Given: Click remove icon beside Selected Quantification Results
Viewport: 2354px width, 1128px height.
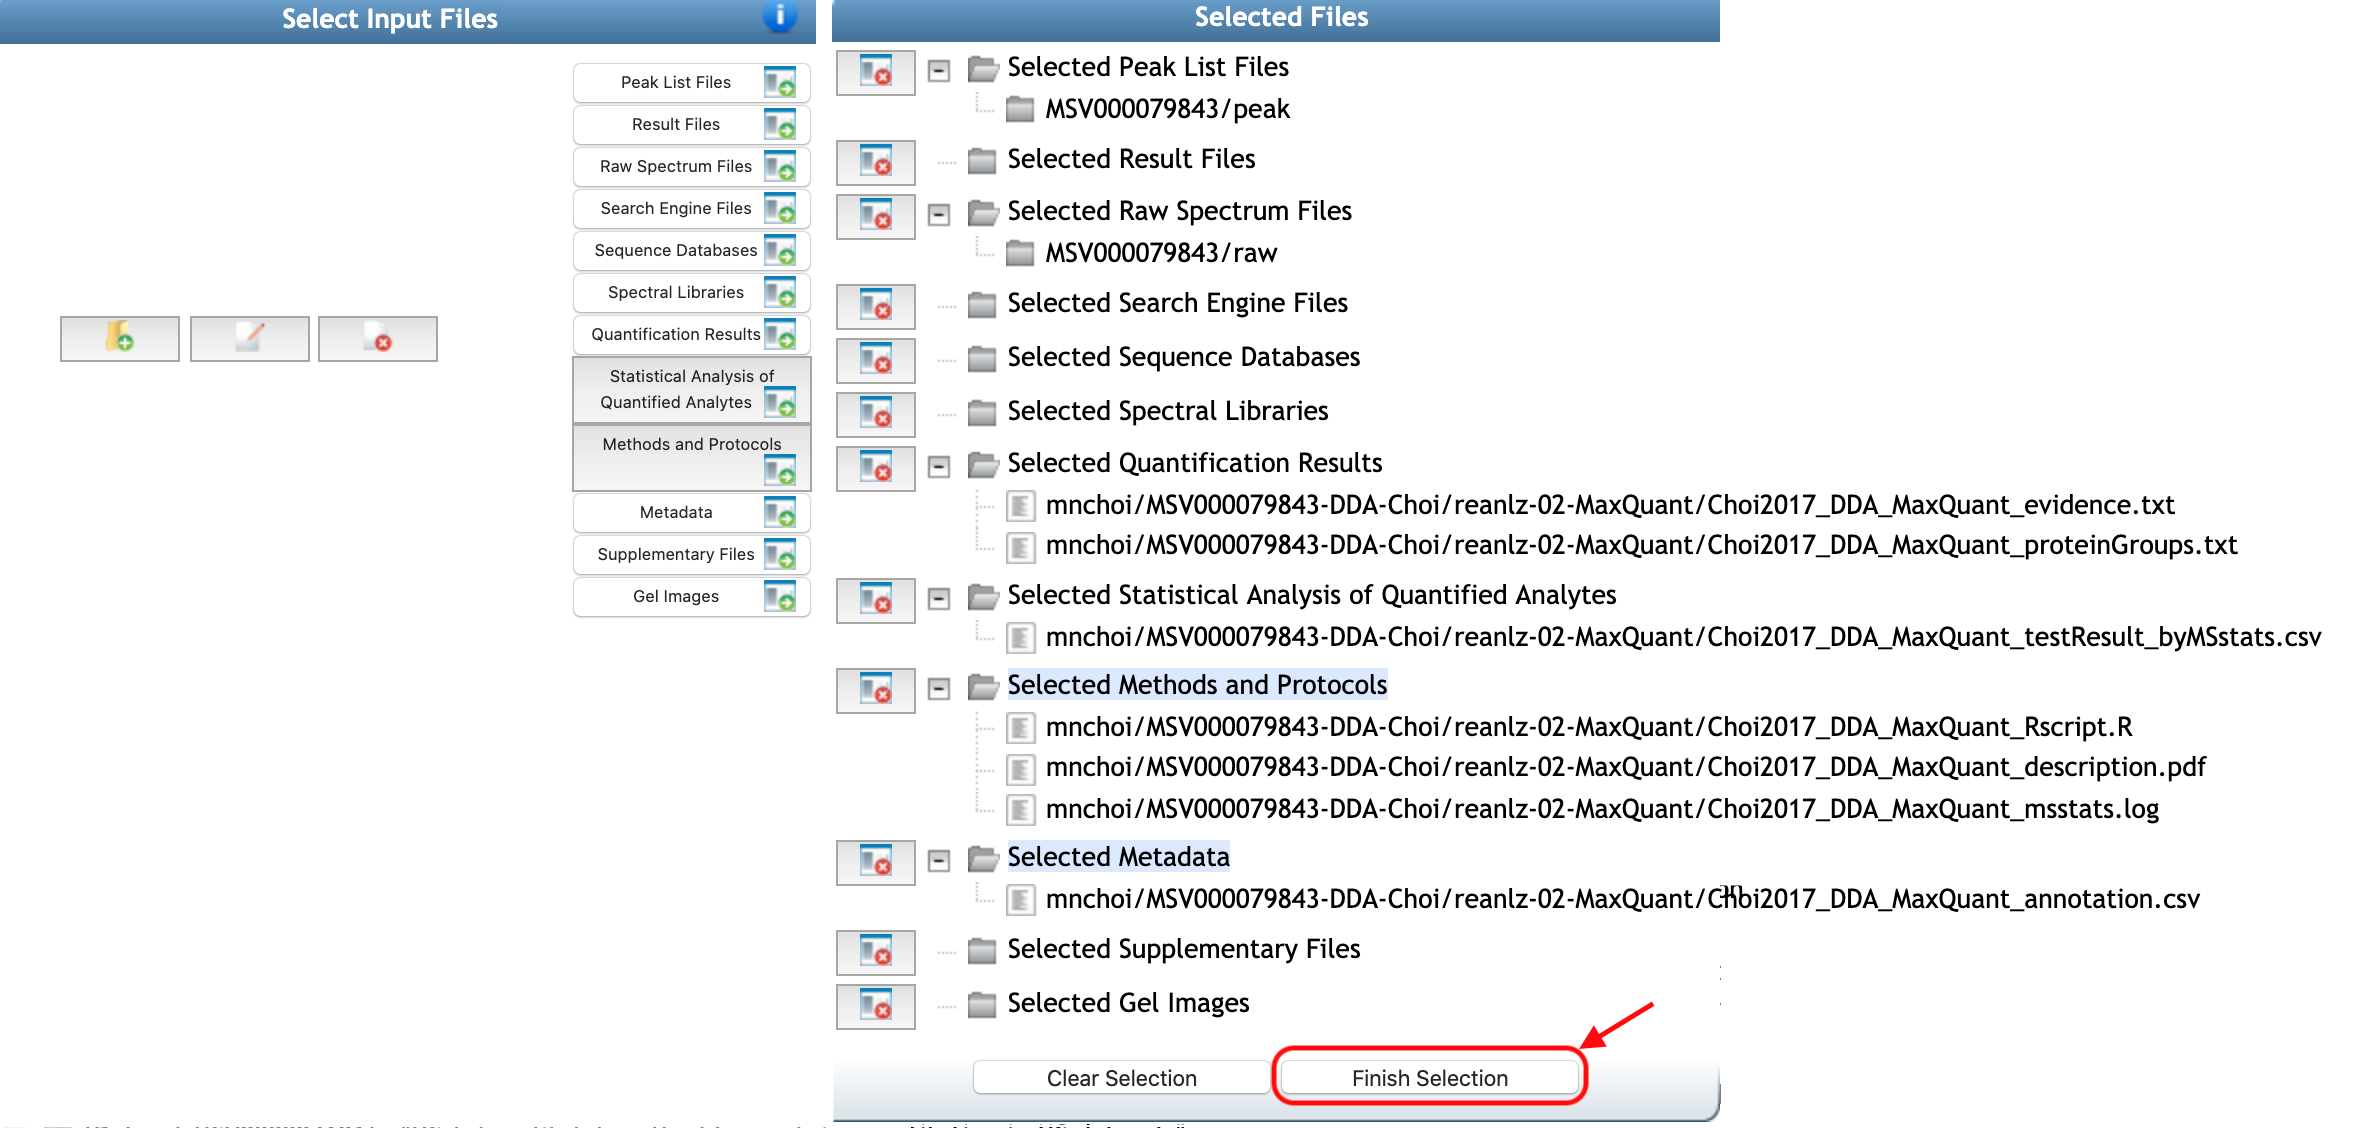Looking at the screenshot, I should (875, 468).
